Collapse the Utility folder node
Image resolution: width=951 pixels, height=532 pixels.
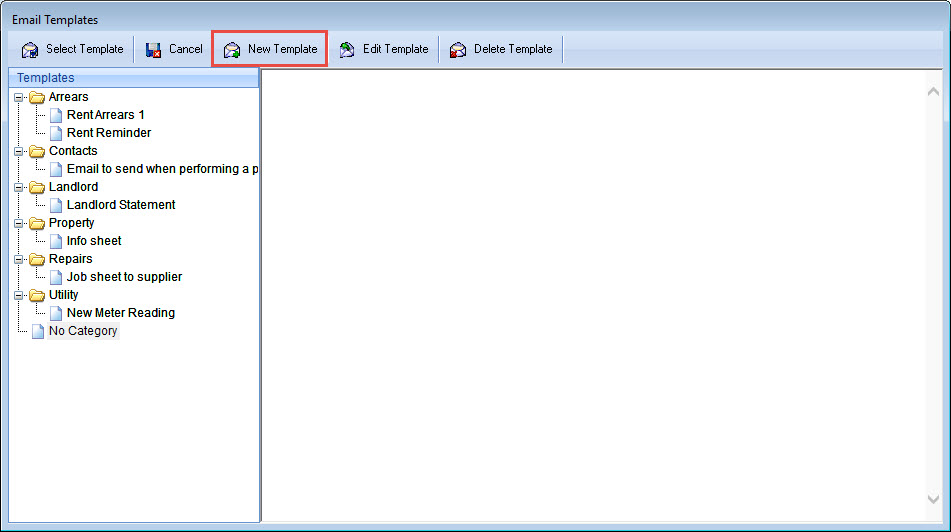pos(19,295)
